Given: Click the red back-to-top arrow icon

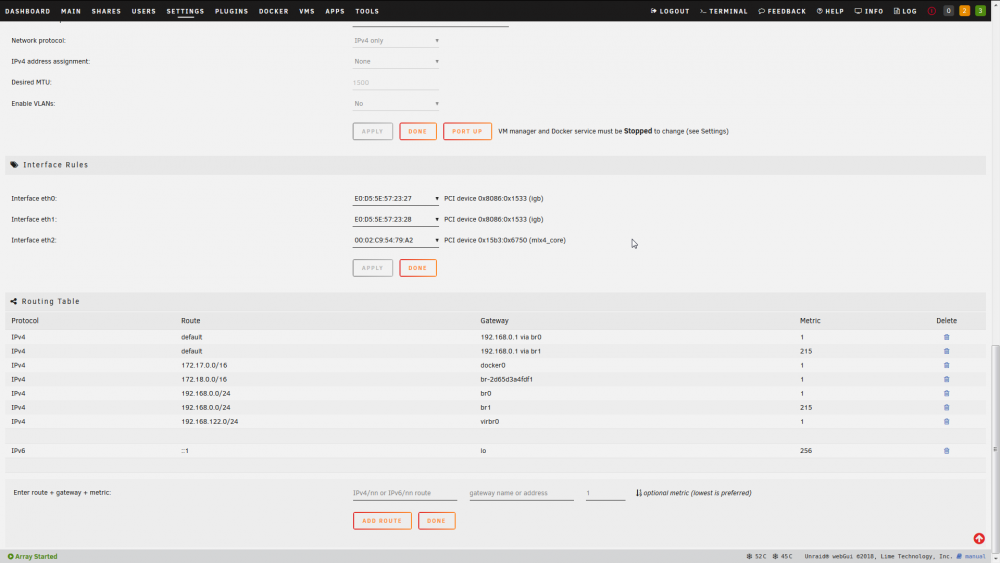Looking at the screenshot, I should coord(979,538).
